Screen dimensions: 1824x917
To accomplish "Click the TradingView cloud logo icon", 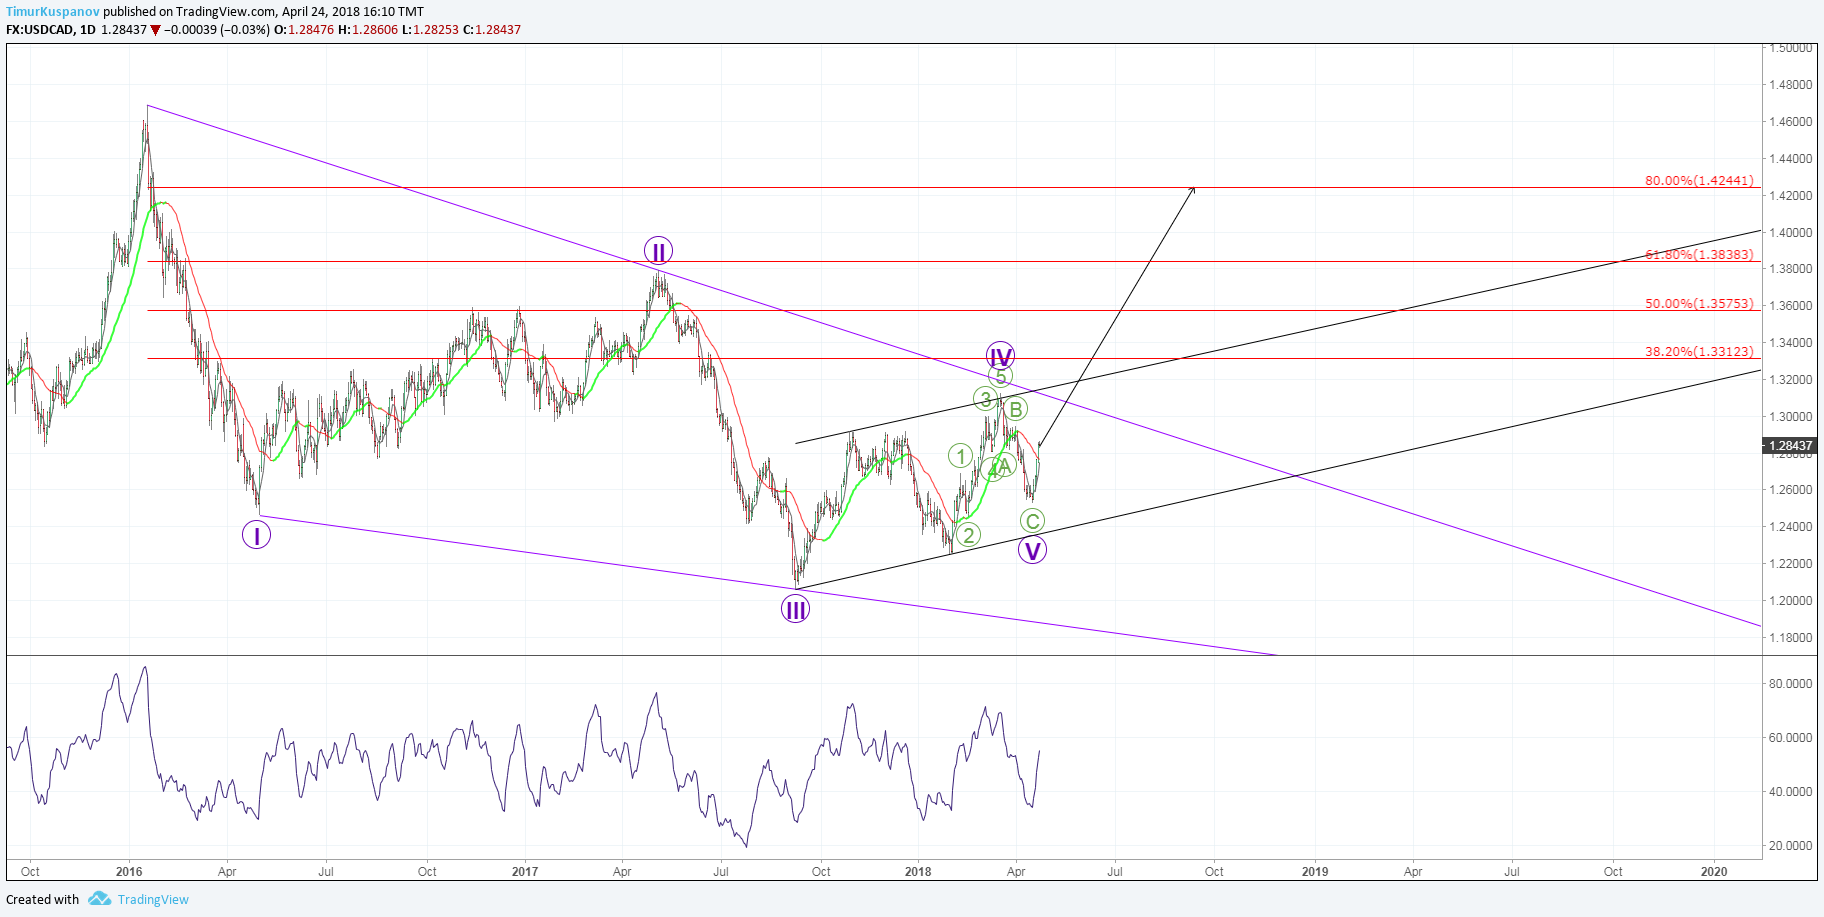I will (99, 899).
